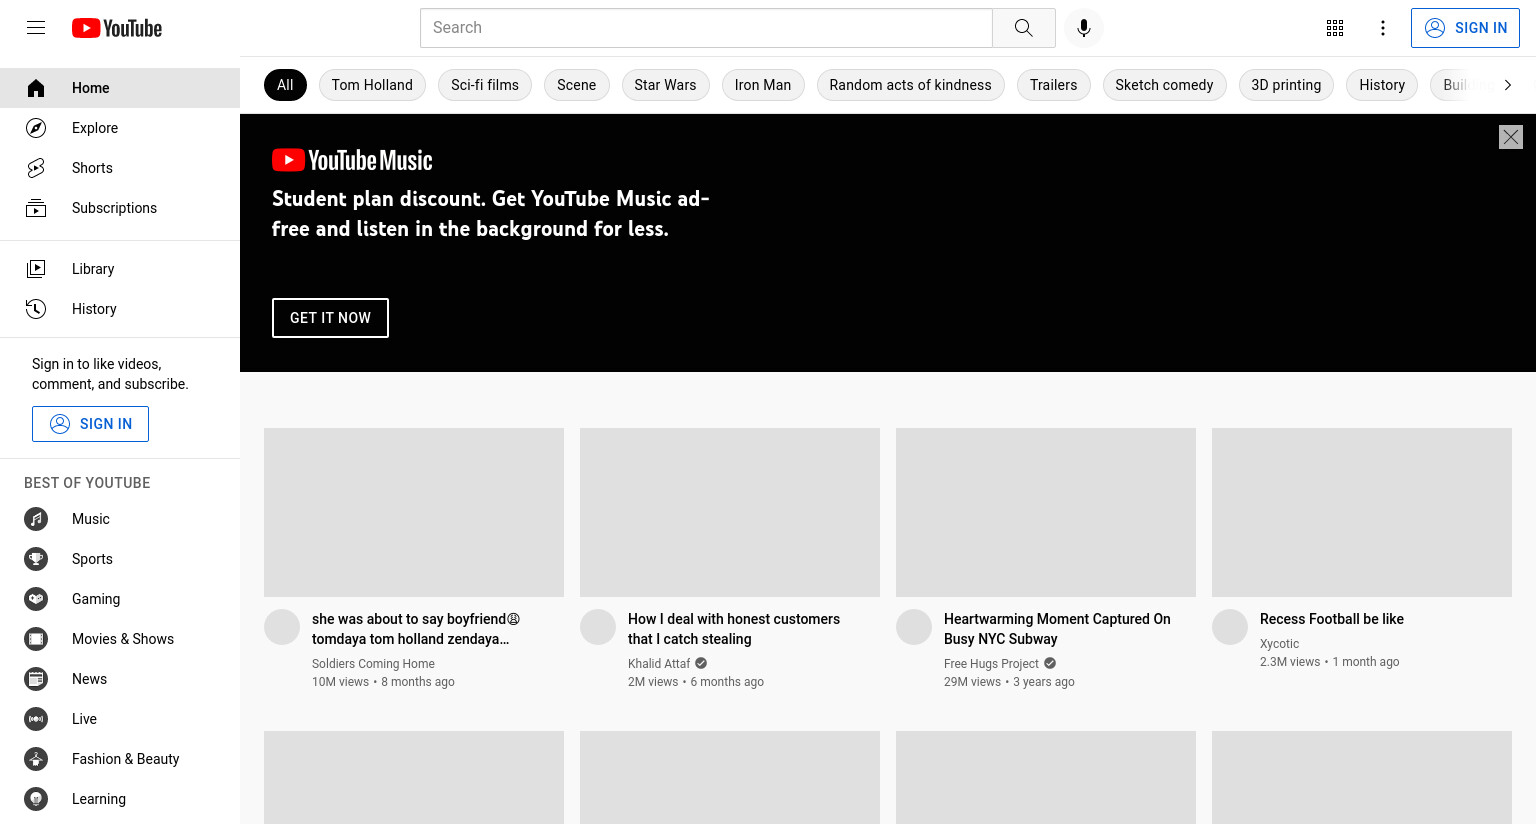Click the search magnifier button
Viewport: 1536px width, 824px height.
[1023, 28]
